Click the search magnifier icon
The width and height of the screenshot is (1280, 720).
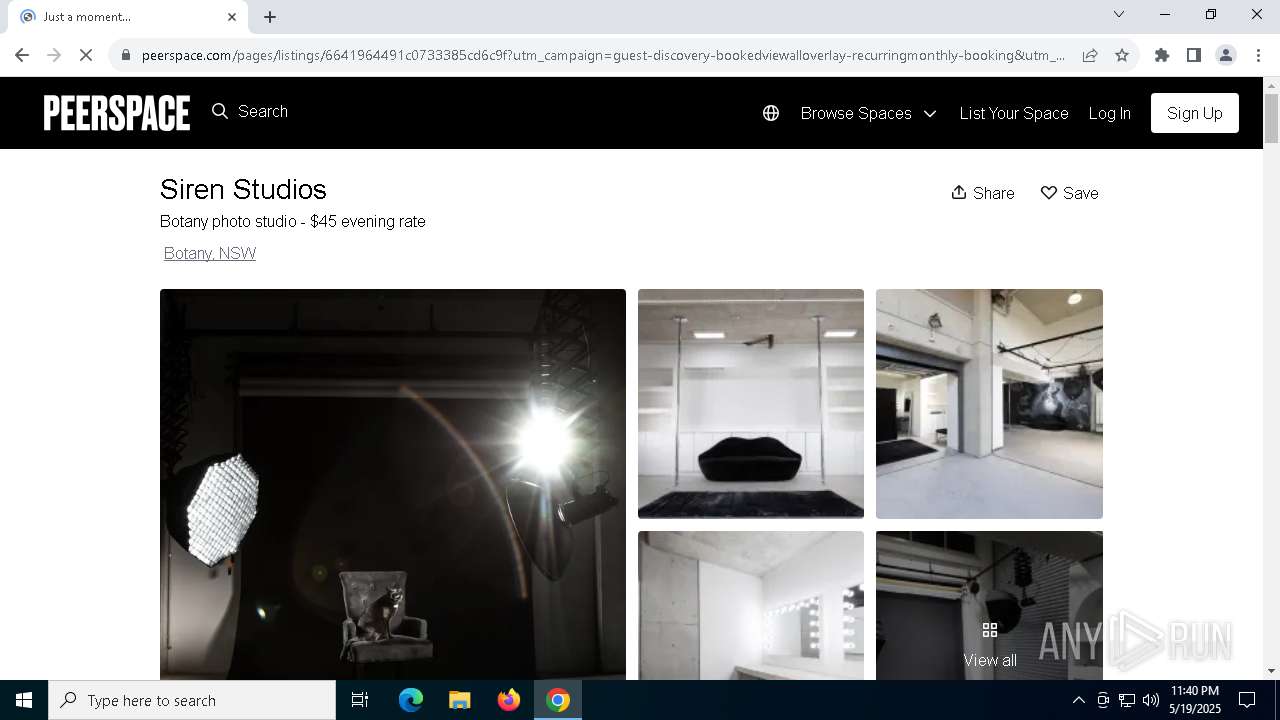point(220,111)
